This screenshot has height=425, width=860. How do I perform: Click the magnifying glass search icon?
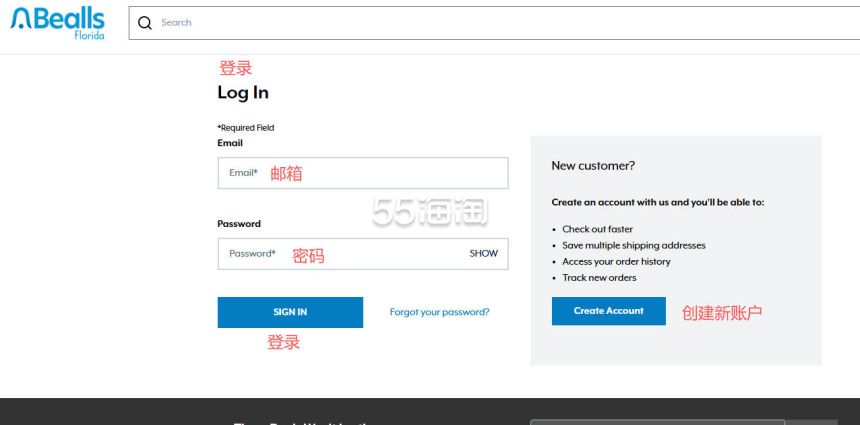coord(145,23)
